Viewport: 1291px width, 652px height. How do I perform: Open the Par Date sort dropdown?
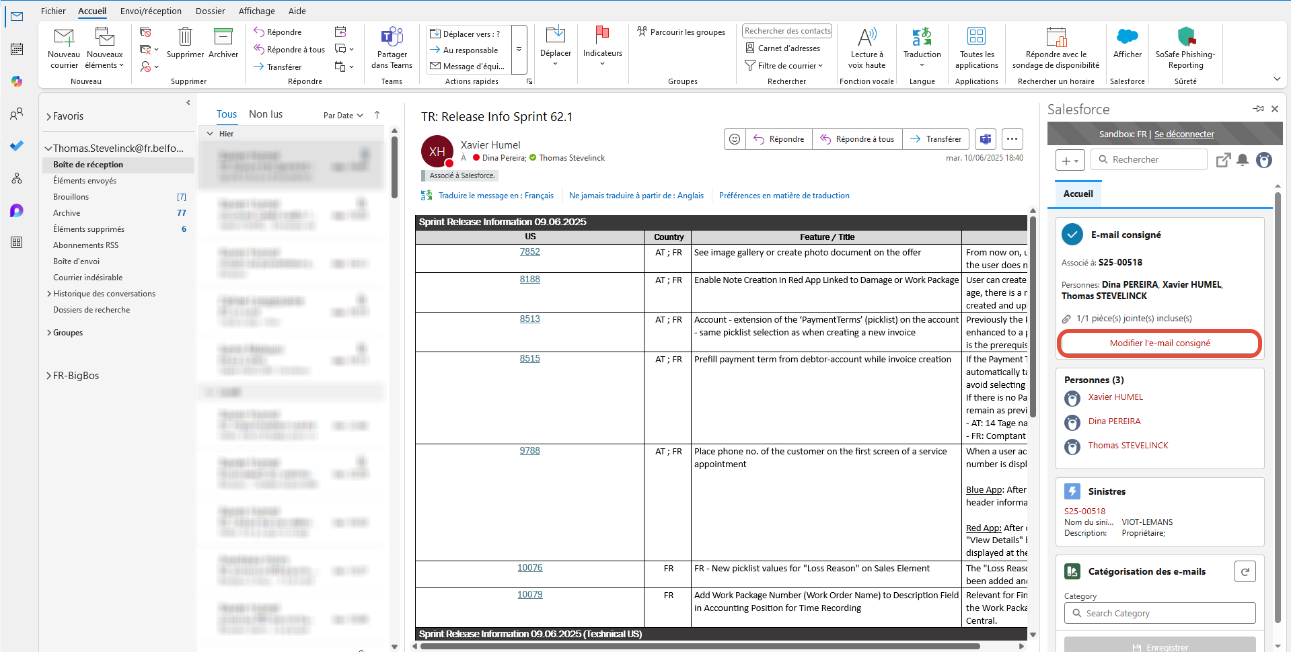[x=342, y=115]
